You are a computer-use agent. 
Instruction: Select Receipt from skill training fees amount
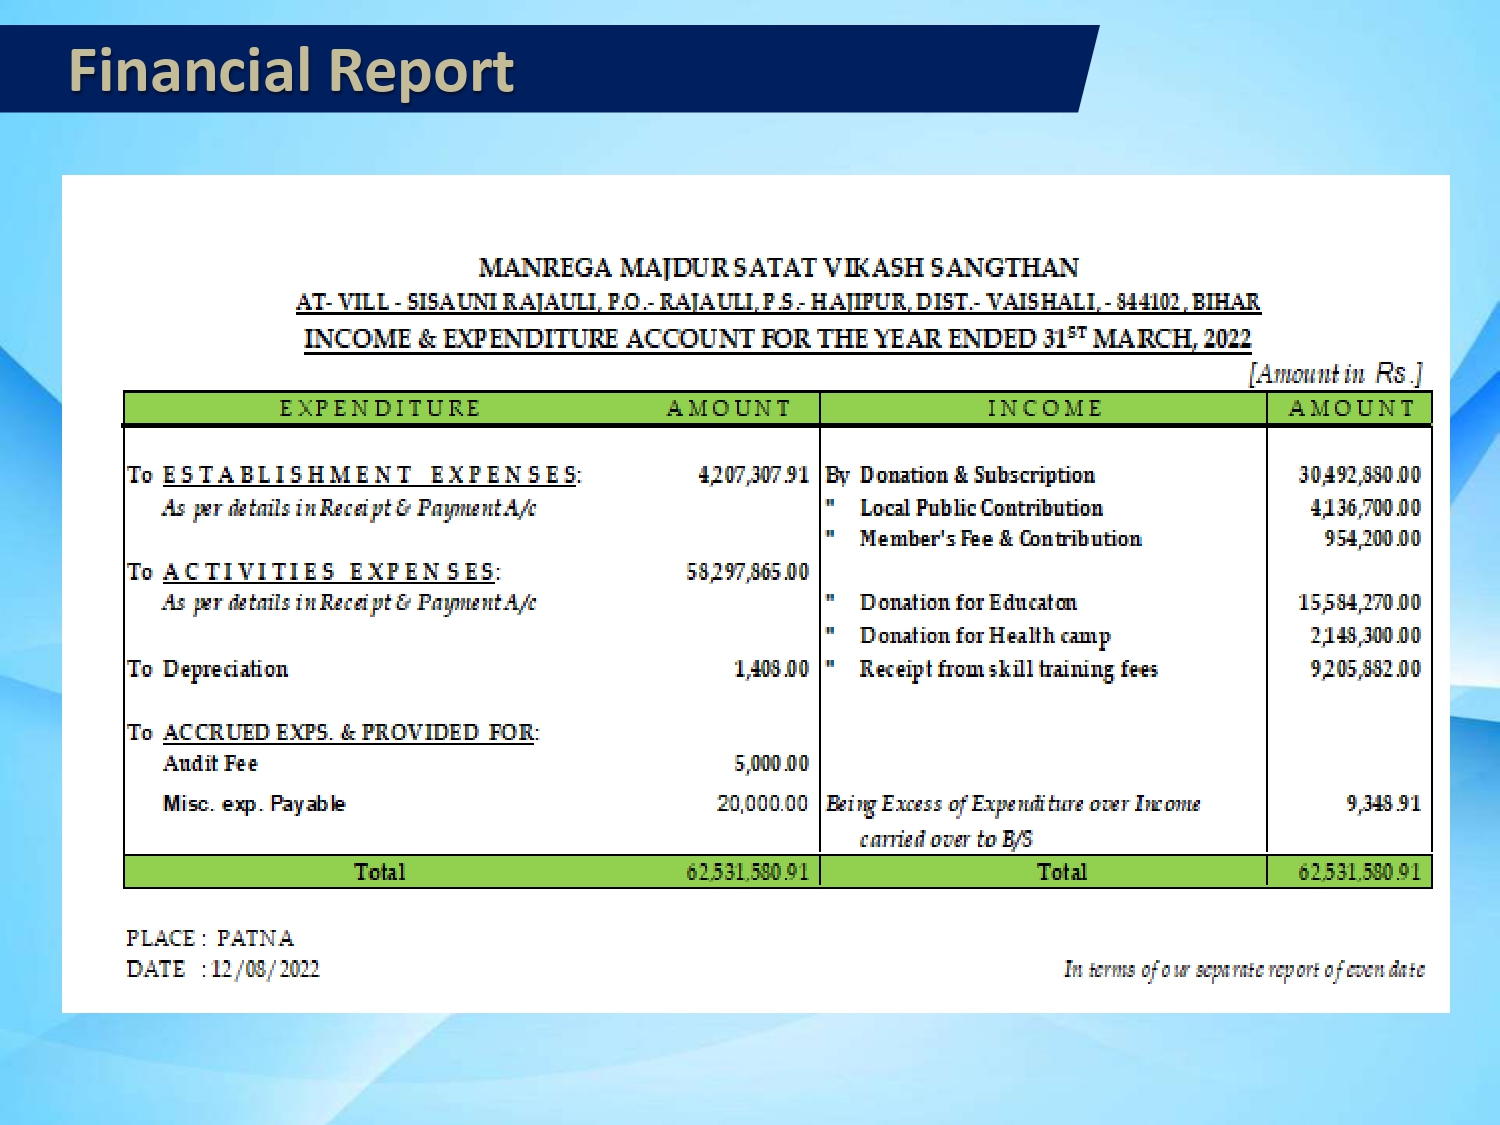[x=1365, y=669]
